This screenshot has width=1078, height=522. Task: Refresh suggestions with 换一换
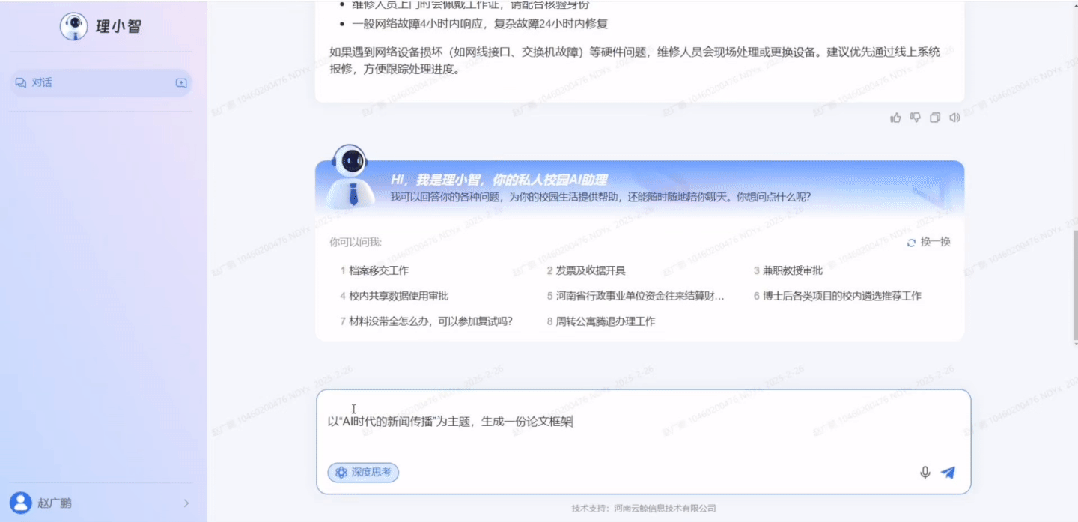pos(928,242)
